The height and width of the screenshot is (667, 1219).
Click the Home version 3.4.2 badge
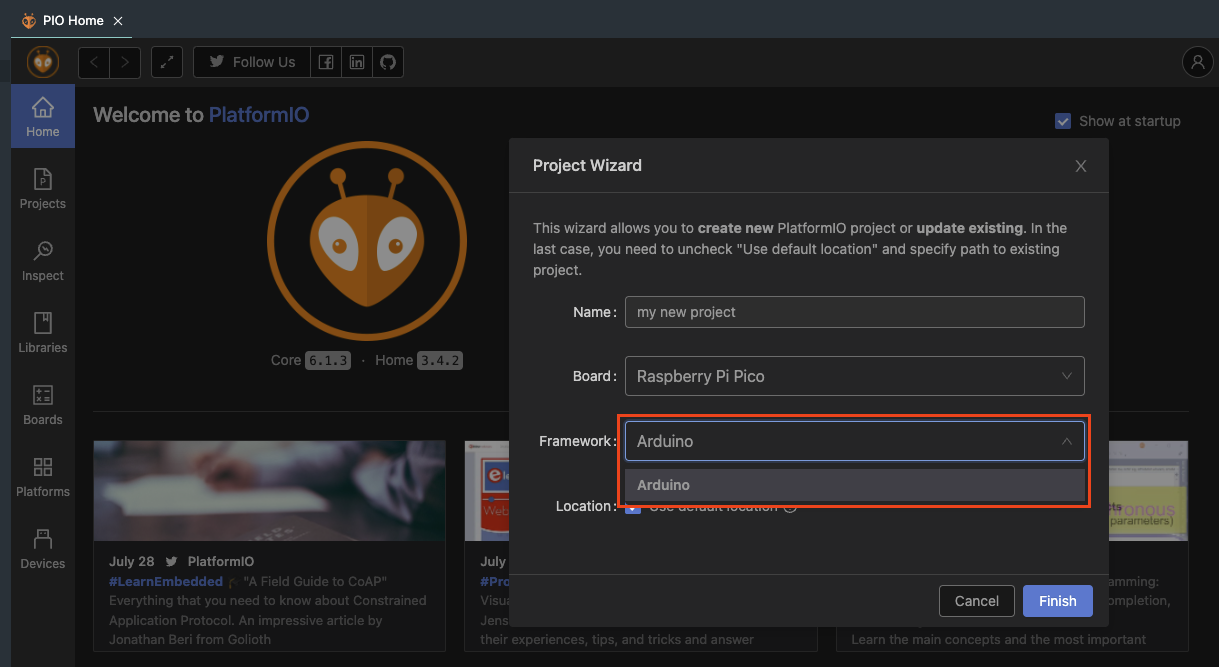pos(440,360)
